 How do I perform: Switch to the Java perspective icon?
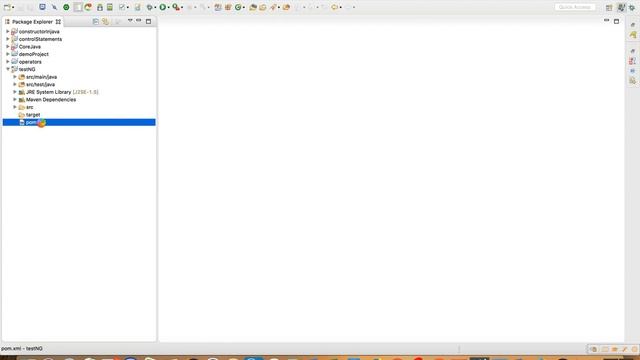pyautogui.click(x=621, y=8)
